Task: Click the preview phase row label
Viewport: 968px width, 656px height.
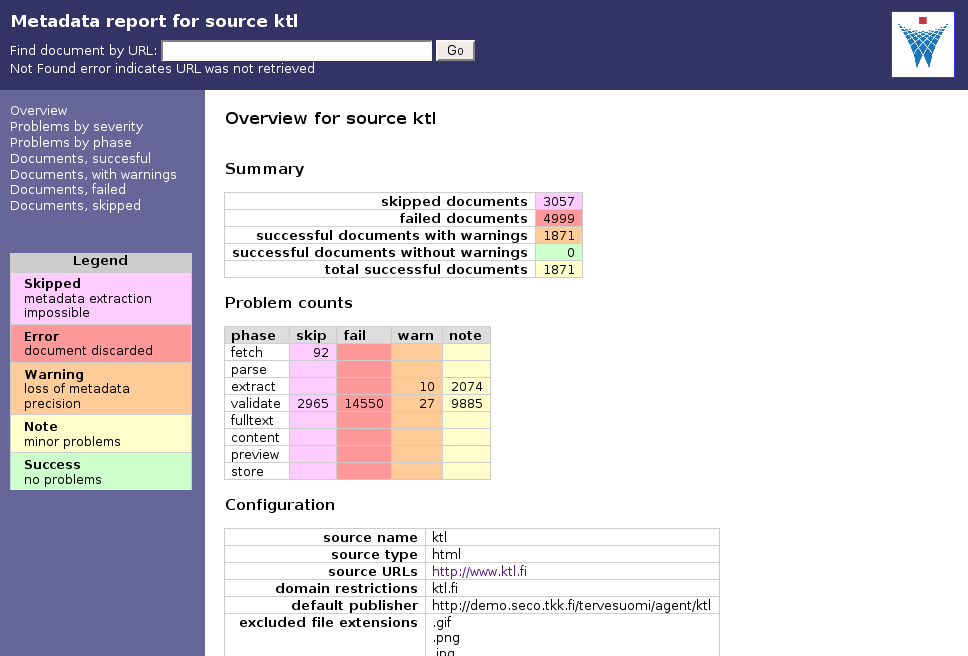Action: pos(257,454)
